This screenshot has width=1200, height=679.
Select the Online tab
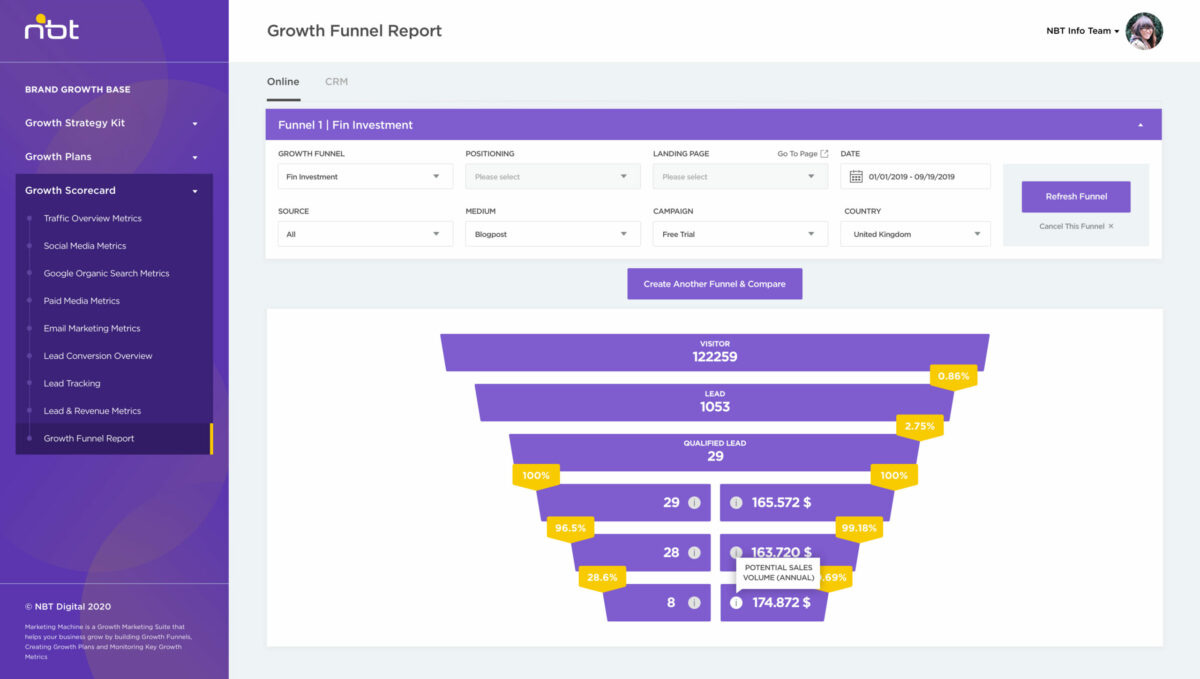click(283, 81)
